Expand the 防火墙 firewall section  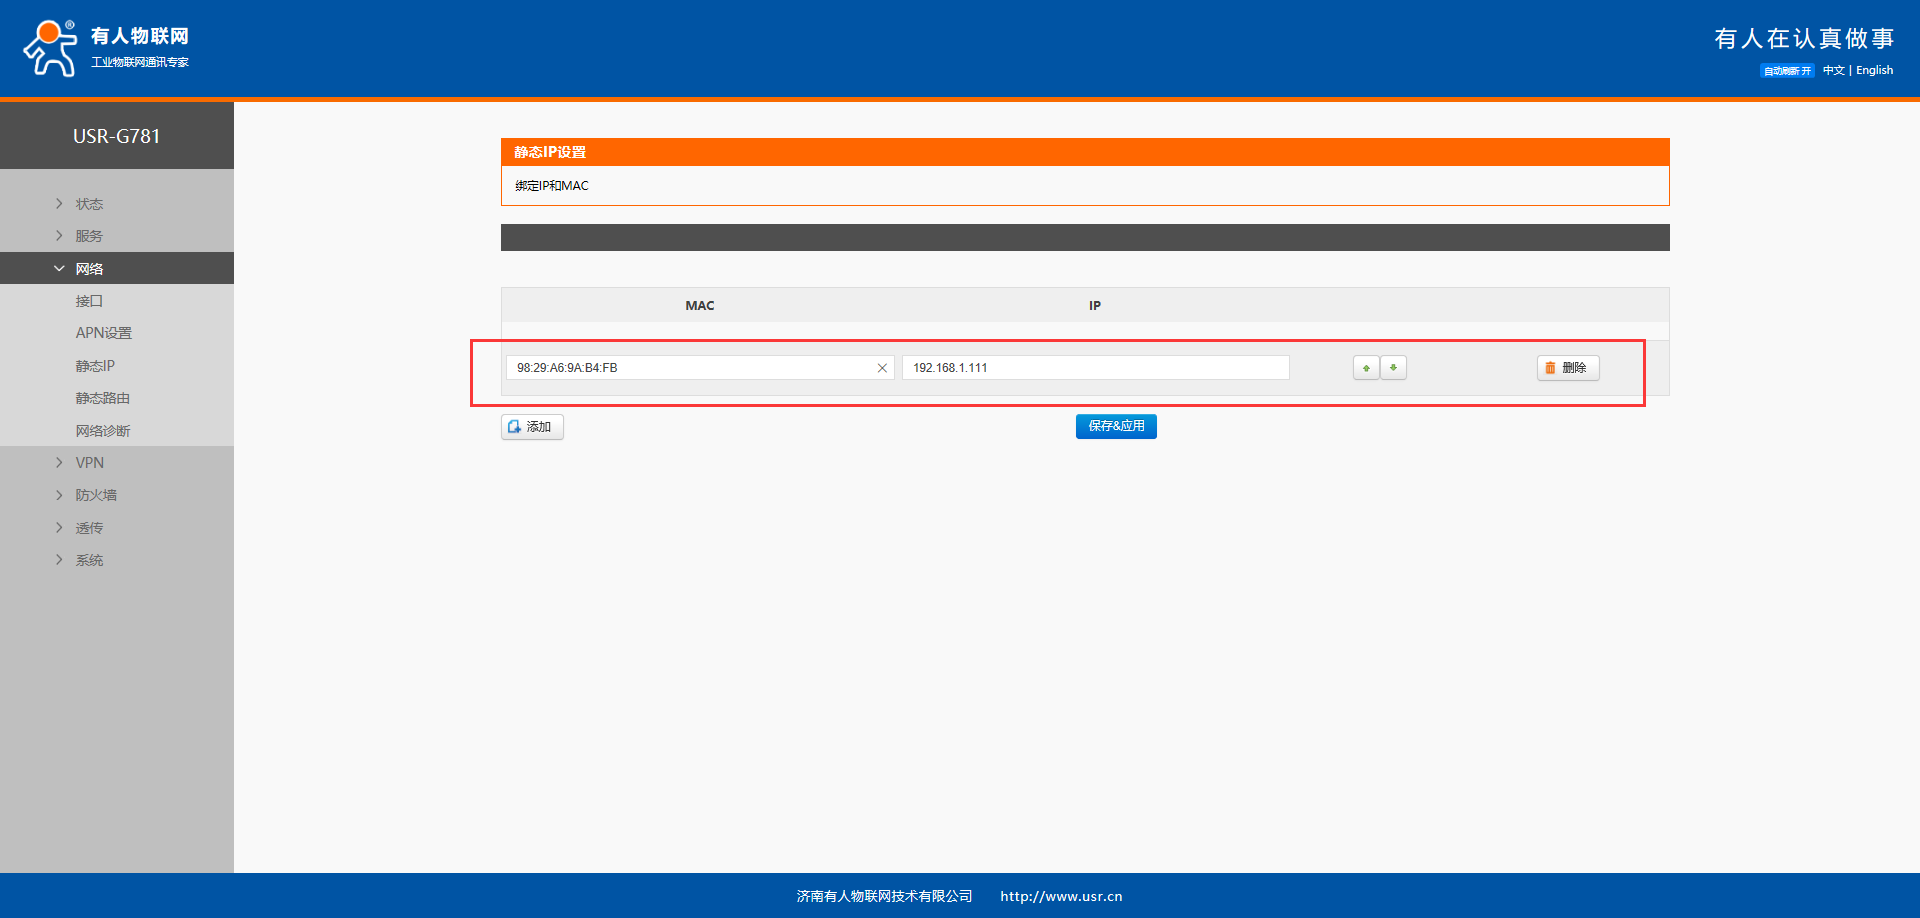click(96, 495)
